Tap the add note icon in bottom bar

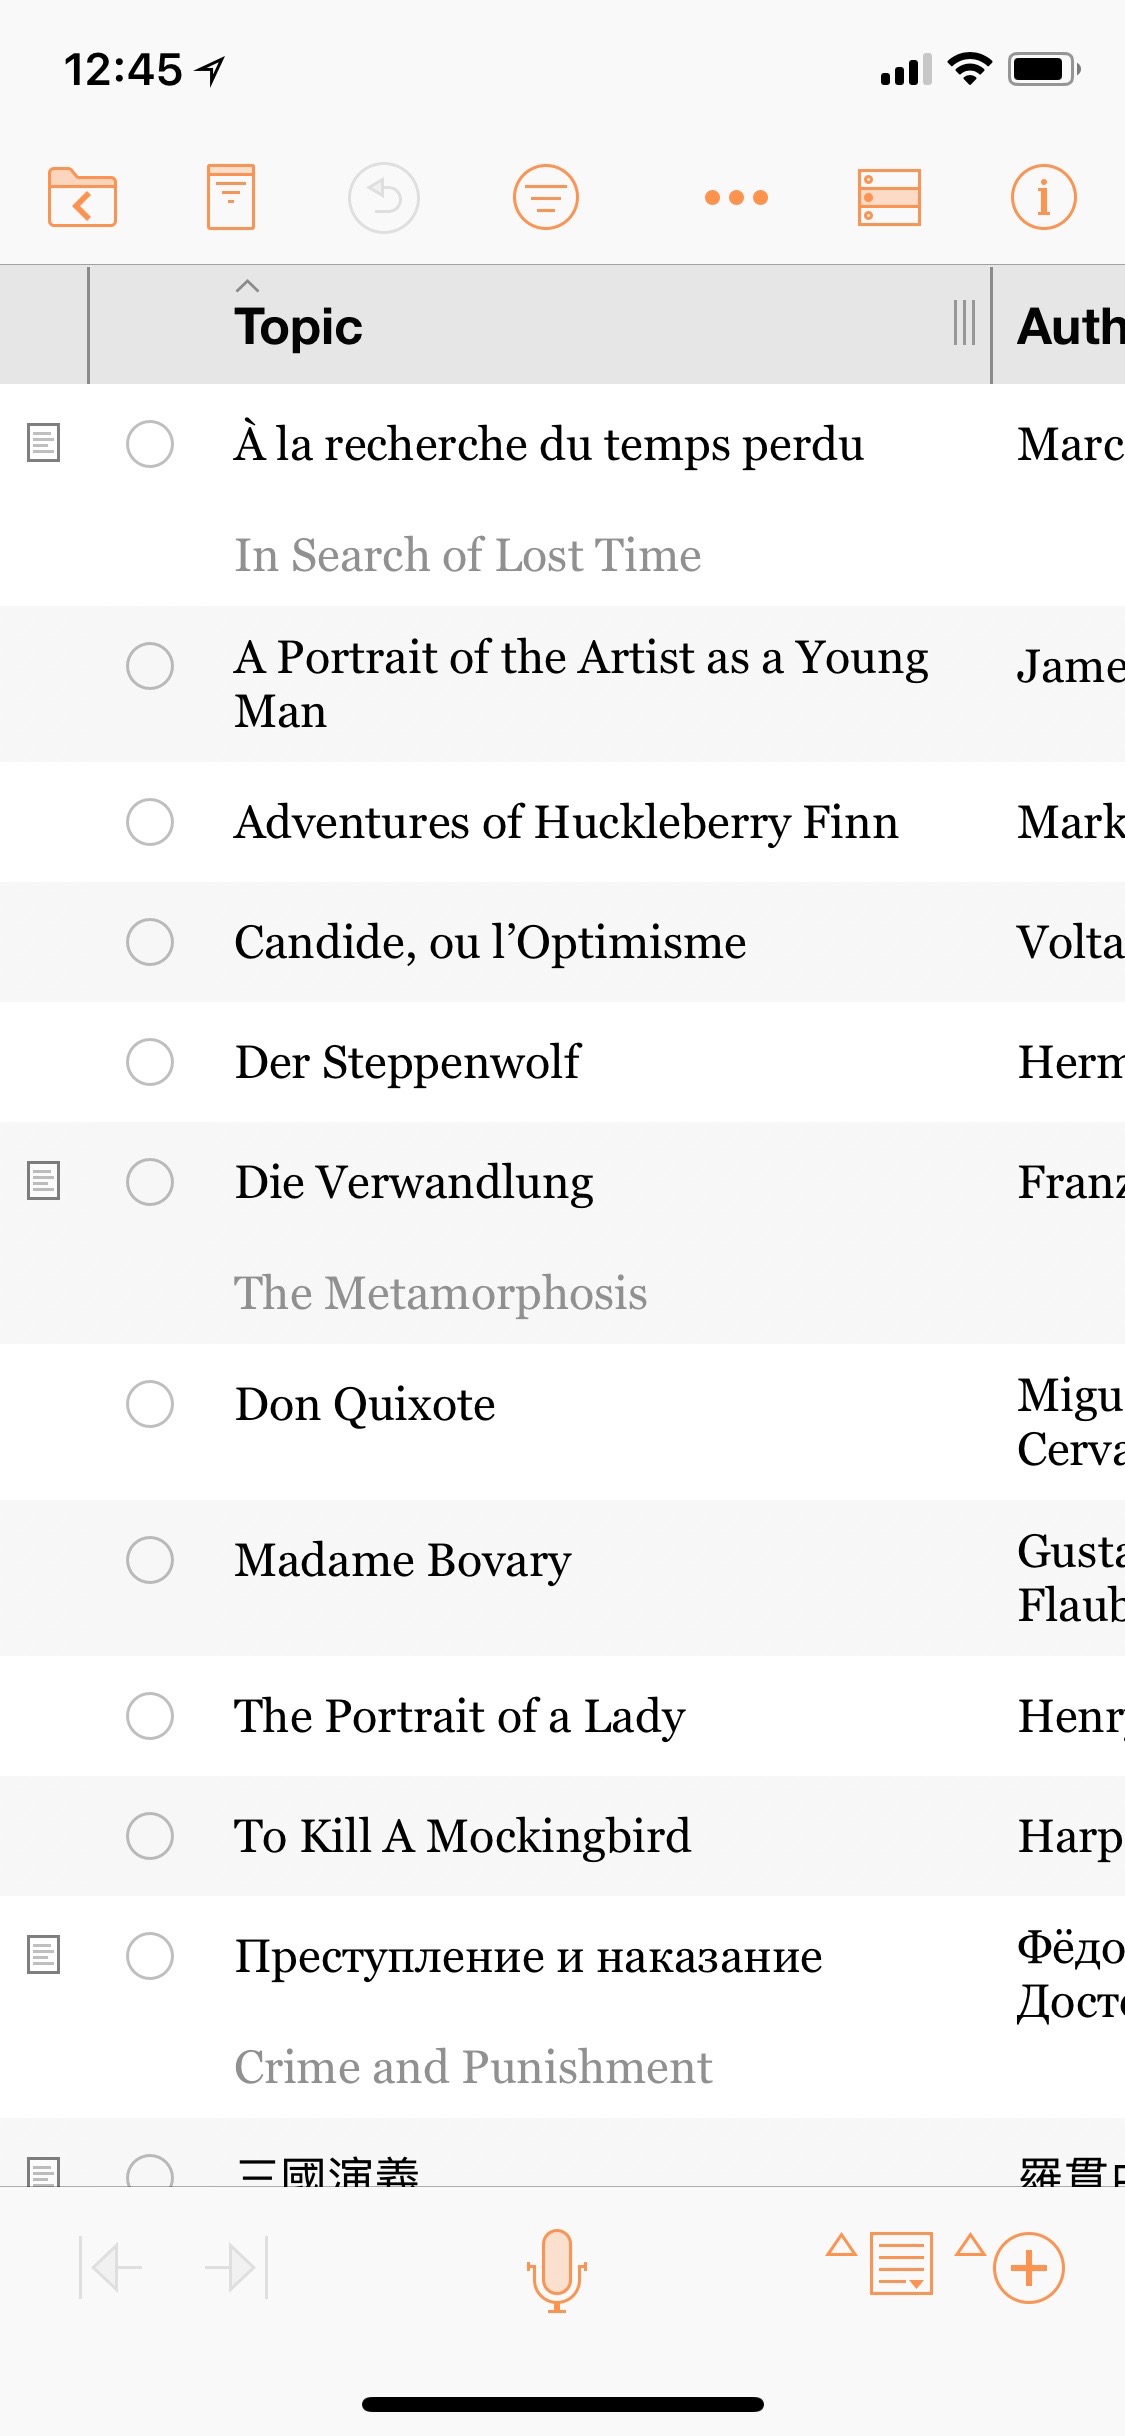click(x=901, y=2263)
